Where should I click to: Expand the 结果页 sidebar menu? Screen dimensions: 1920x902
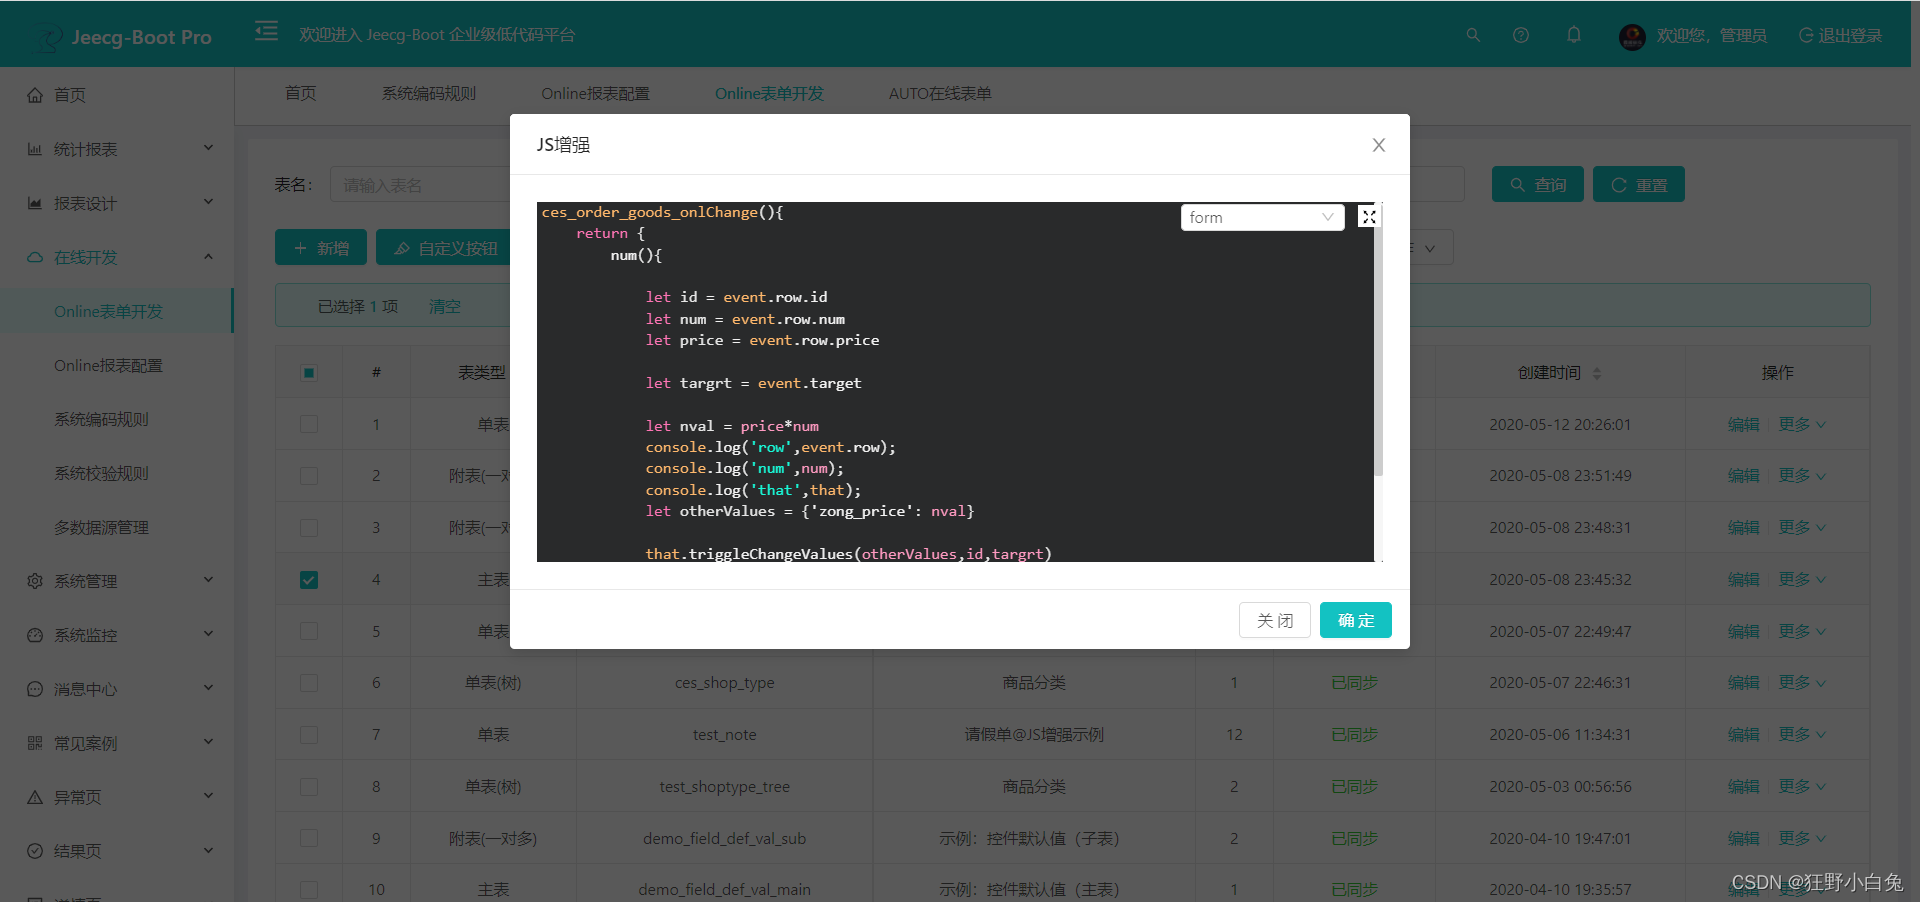click(117, 851)
